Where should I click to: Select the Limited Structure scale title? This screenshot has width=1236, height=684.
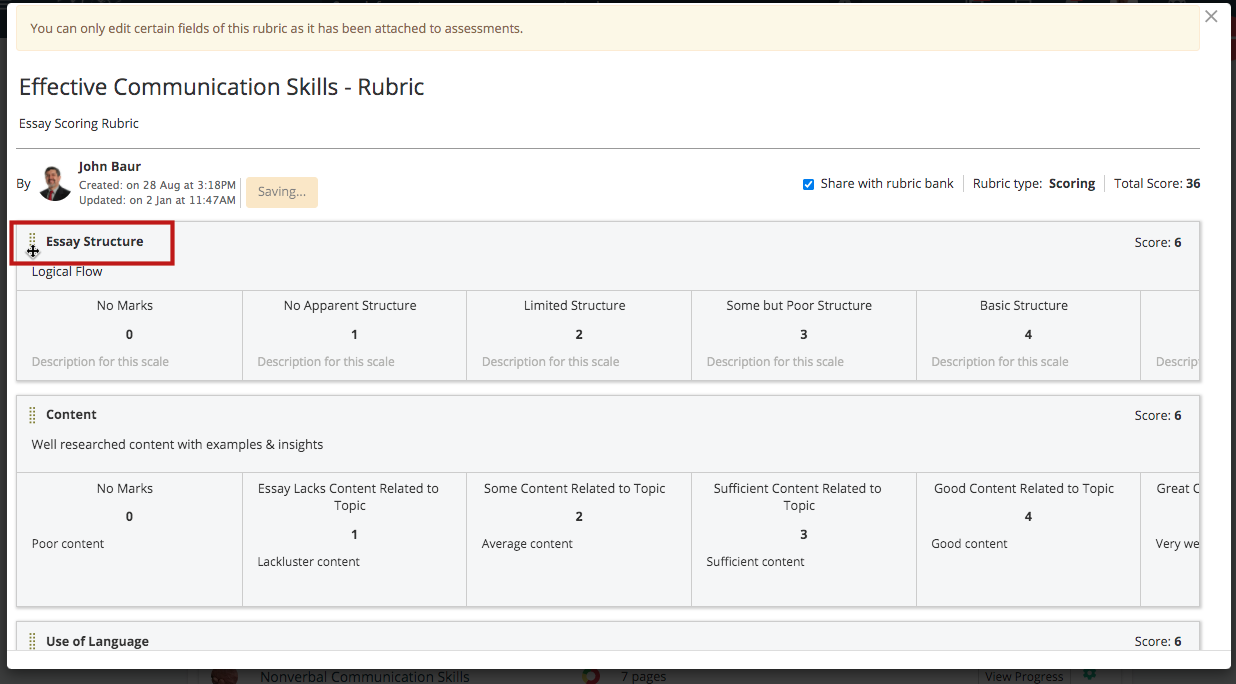point(575,306)
